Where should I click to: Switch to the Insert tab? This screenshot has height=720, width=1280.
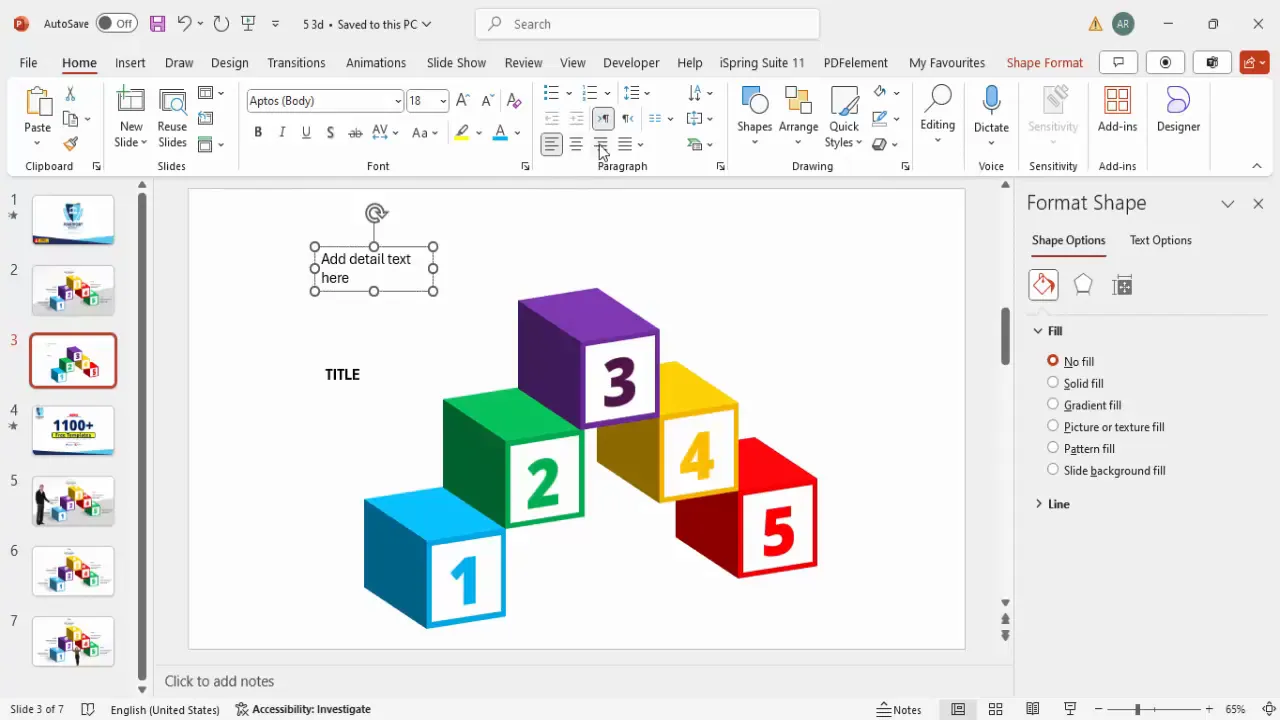(x=130, y=62)
